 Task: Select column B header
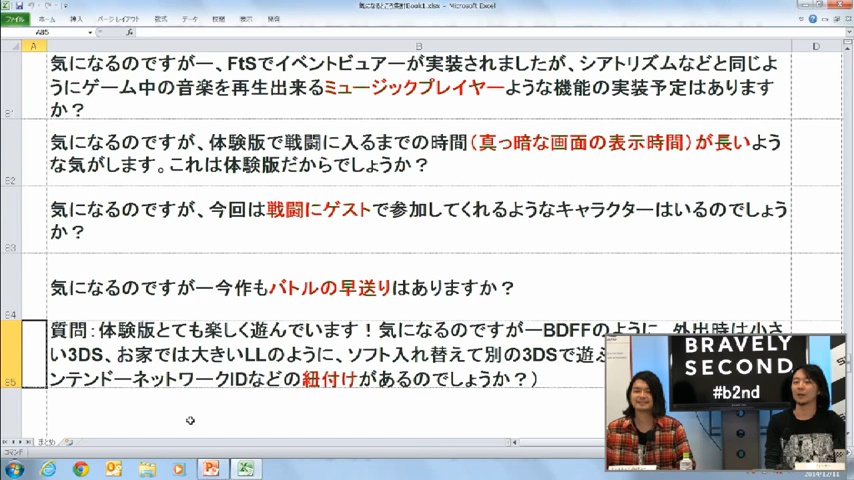pos(419,46)
